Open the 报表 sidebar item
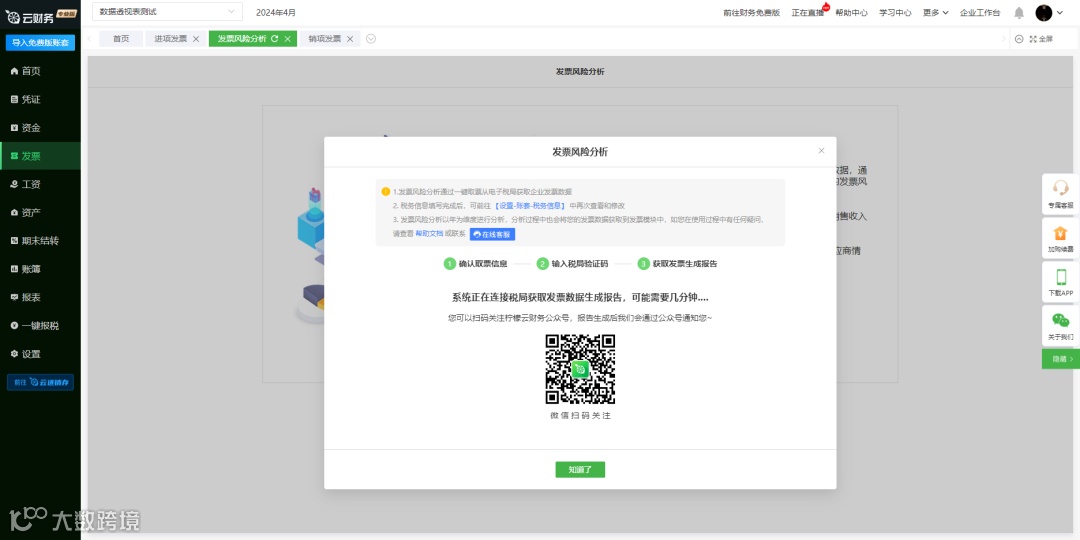Screen dimensions: 1080x540 point(40,297)
